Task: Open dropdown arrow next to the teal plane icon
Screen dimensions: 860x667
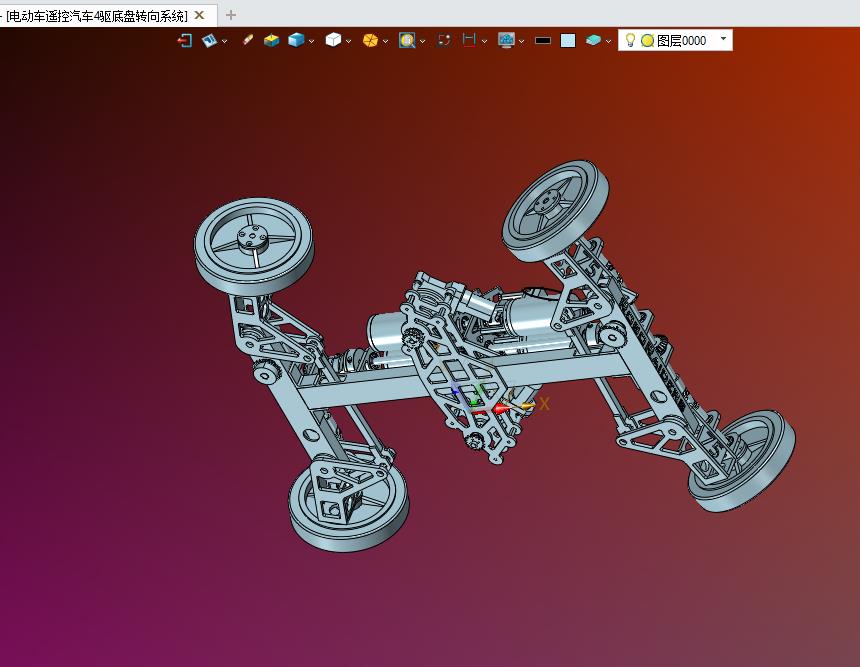Action: tap(608, 41)
